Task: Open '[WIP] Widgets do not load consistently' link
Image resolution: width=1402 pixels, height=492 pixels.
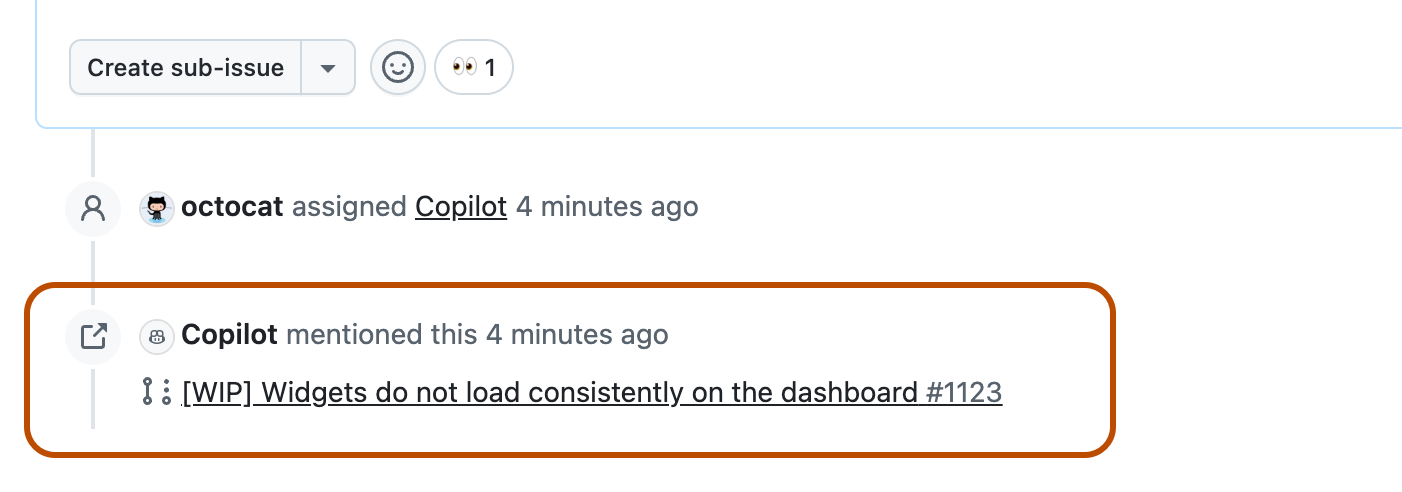Action: [x=549, y=393]
